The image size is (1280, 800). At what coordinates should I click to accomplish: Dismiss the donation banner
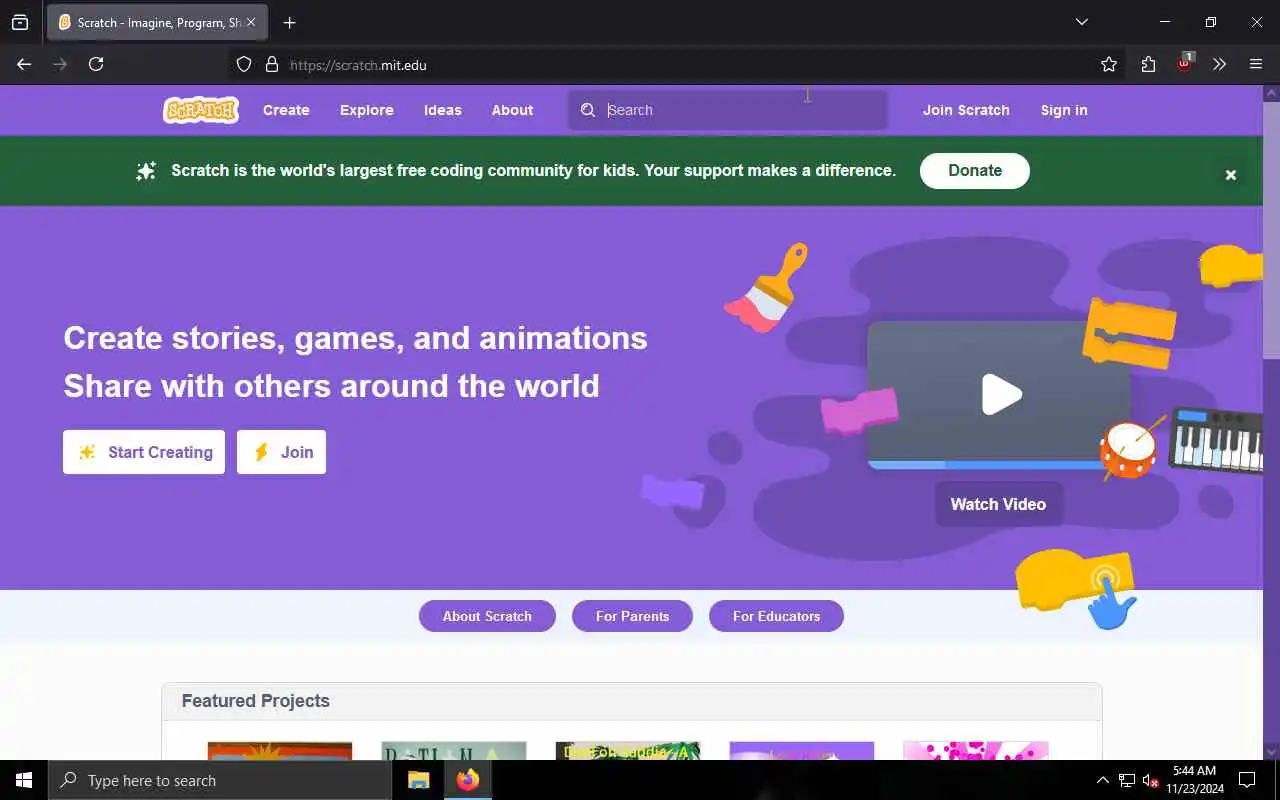coord(1231,175)
